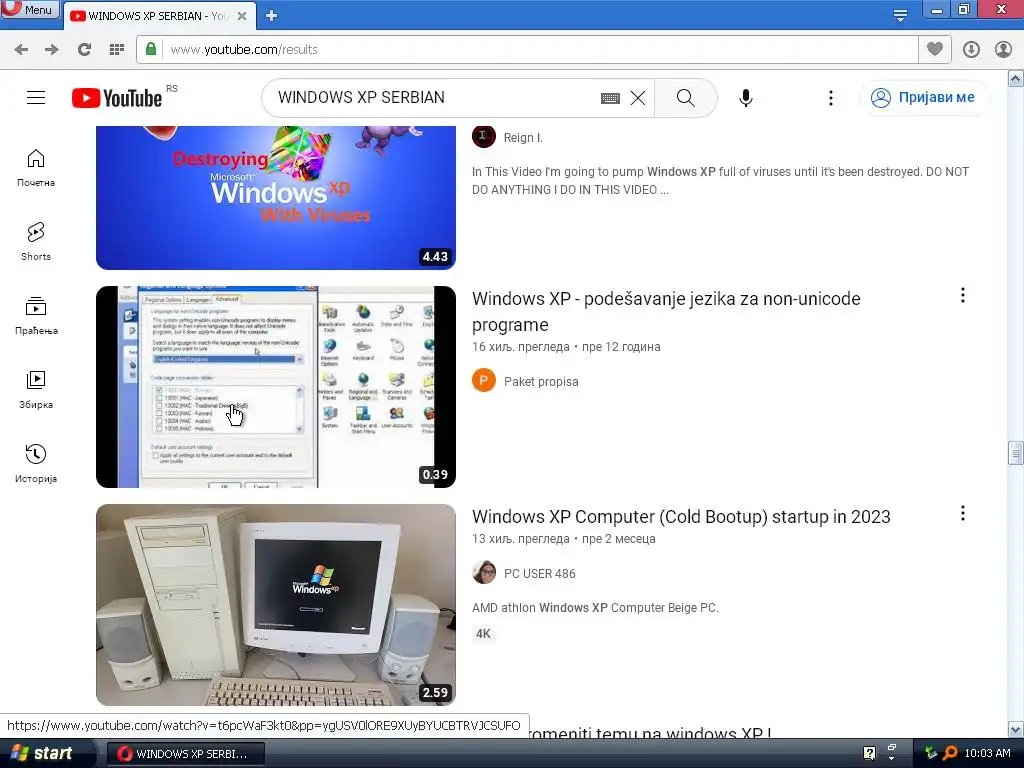Open Cold Bootup beige PC thumbnail
The width and height of the screenshot is (1024, 768).
(276, 605)
